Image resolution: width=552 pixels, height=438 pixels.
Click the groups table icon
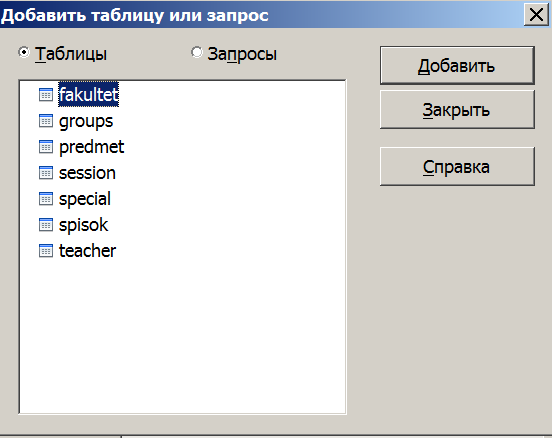(46, 120)
